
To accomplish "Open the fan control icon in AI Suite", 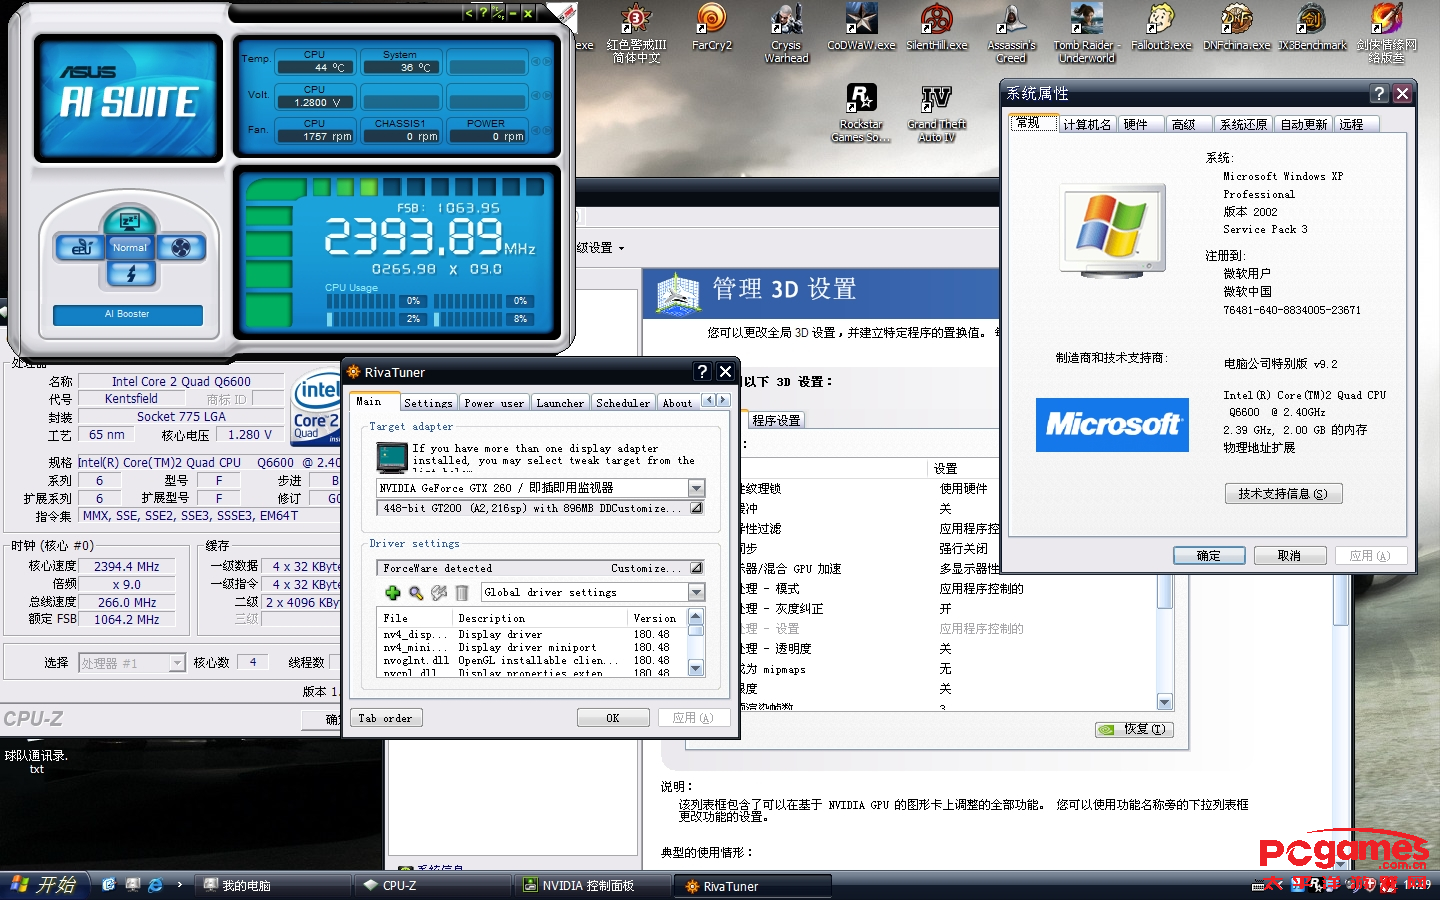I will [x=180, y=247].
